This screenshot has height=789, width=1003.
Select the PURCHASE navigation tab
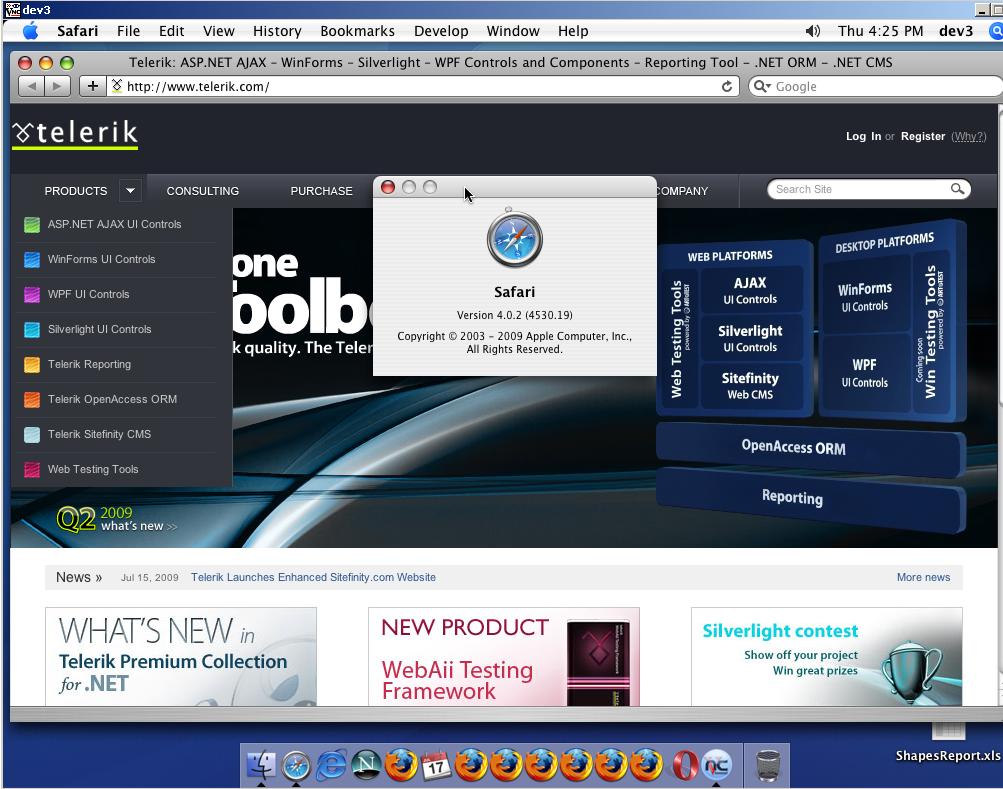[321, 191]
